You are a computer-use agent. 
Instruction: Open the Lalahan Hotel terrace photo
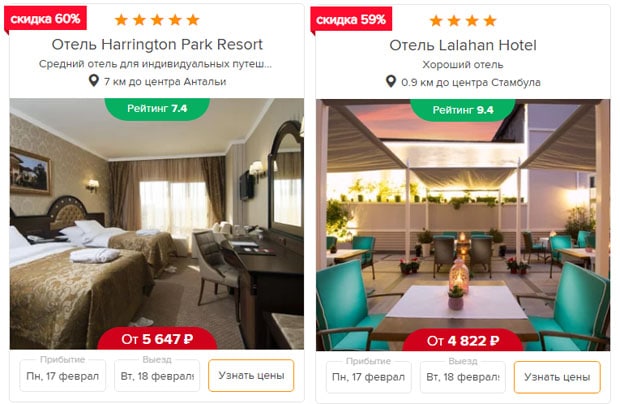(x=463, y=225)
